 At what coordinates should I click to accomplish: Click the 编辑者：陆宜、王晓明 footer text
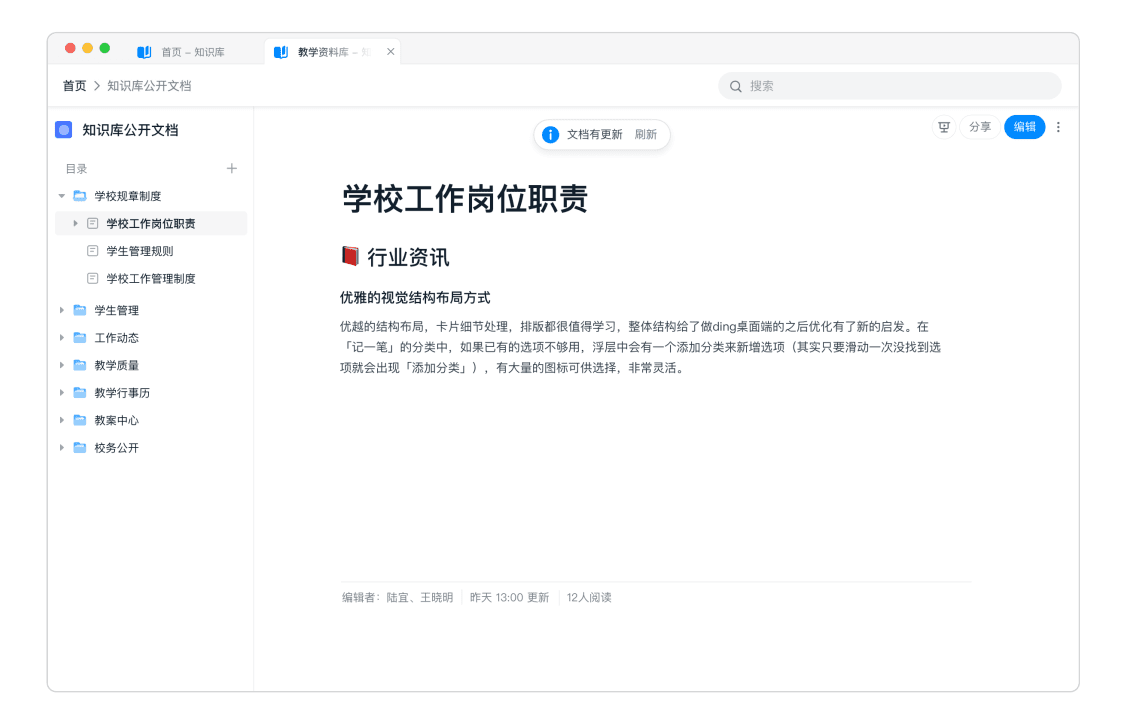pos(397,598)
